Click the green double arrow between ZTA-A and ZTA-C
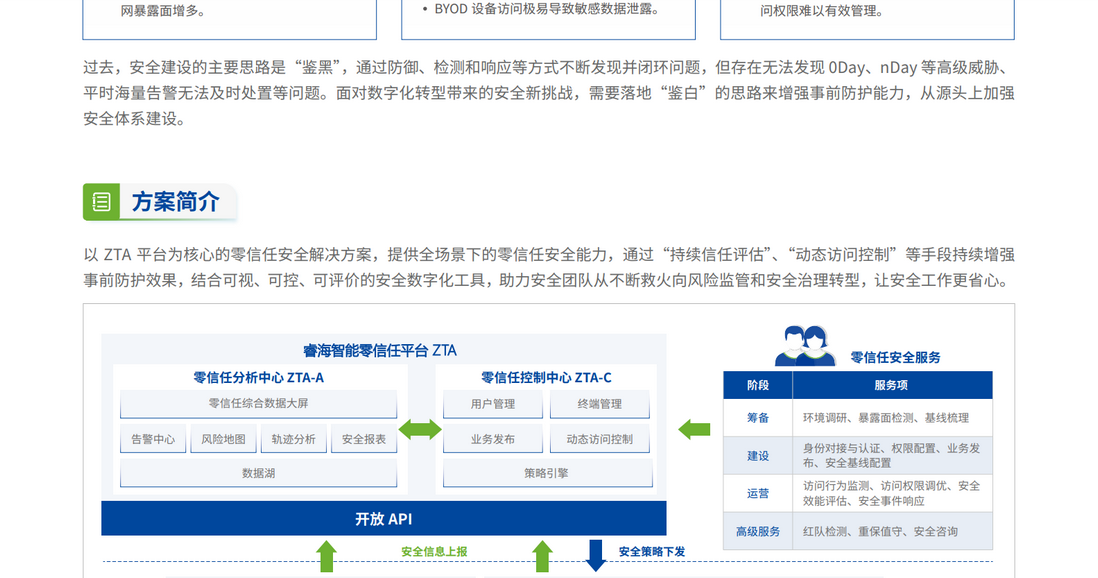1098x578 pixels. [419, 429]
